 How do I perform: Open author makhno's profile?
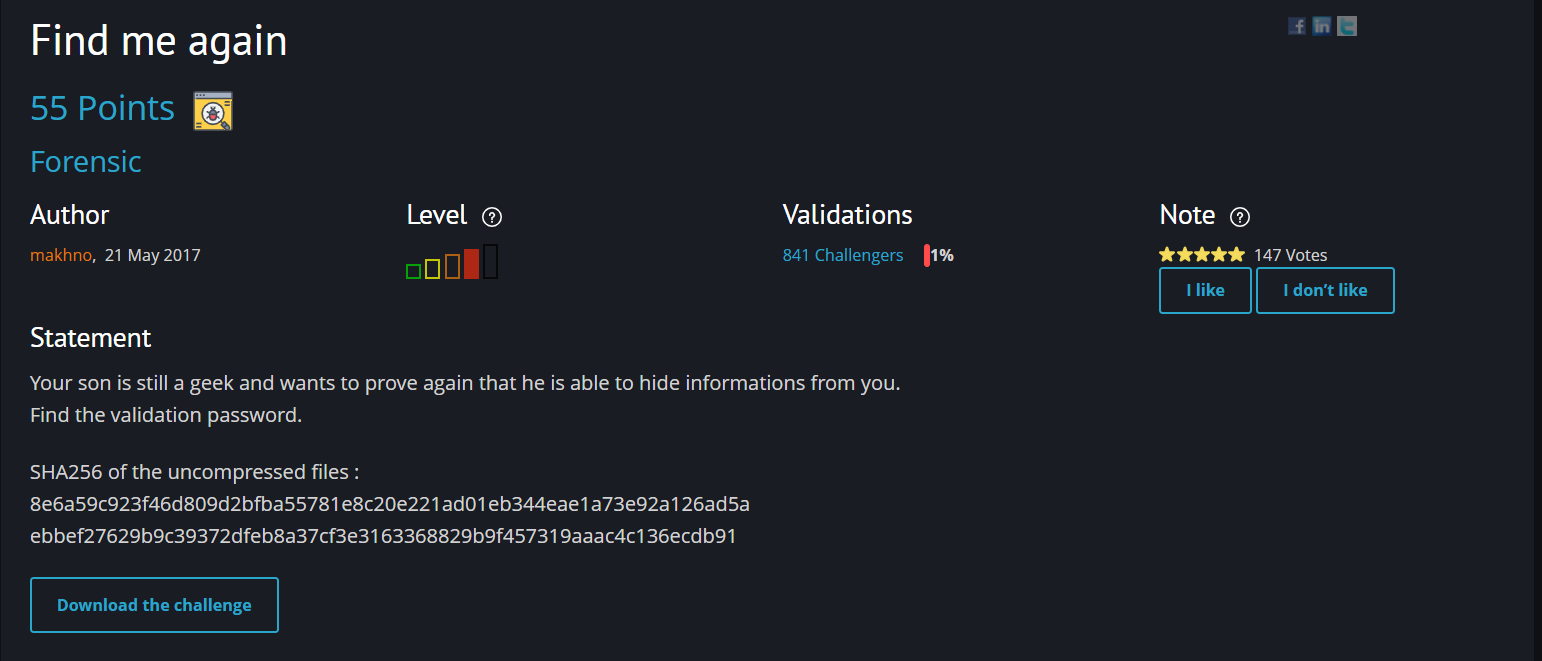click(61, 255)
